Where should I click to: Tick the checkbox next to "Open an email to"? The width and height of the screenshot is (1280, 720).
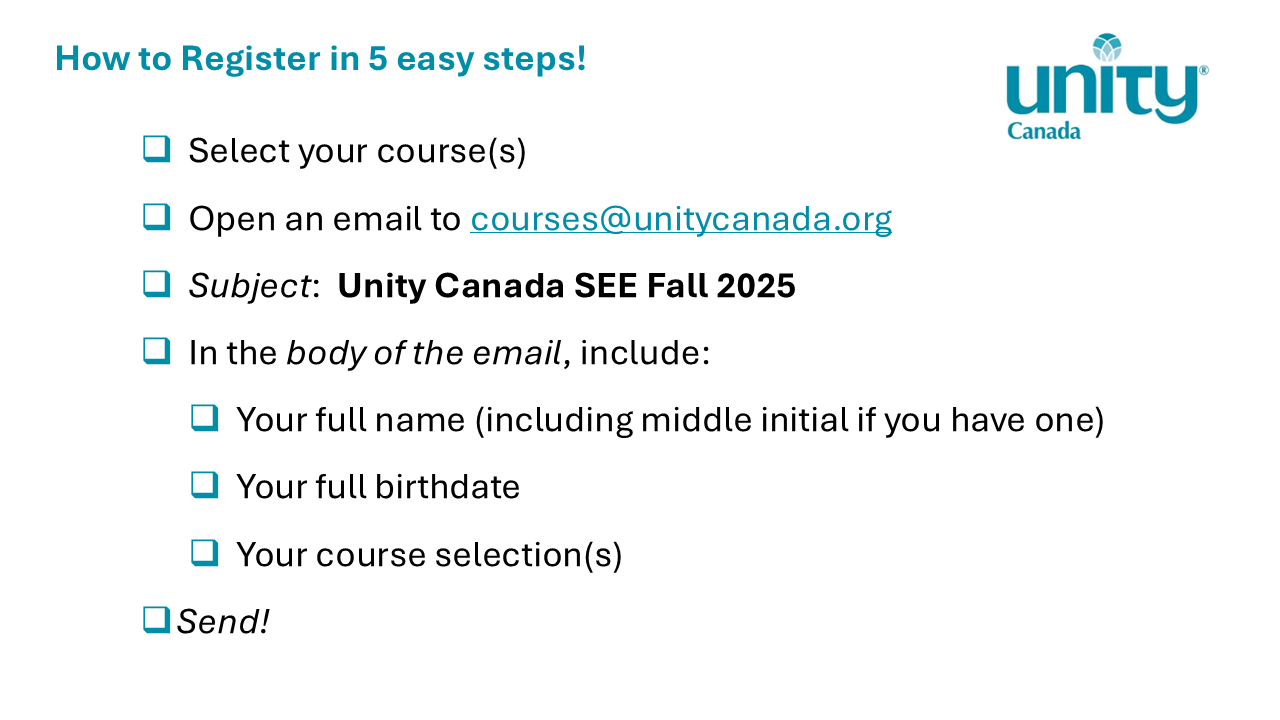coord(156,217)
